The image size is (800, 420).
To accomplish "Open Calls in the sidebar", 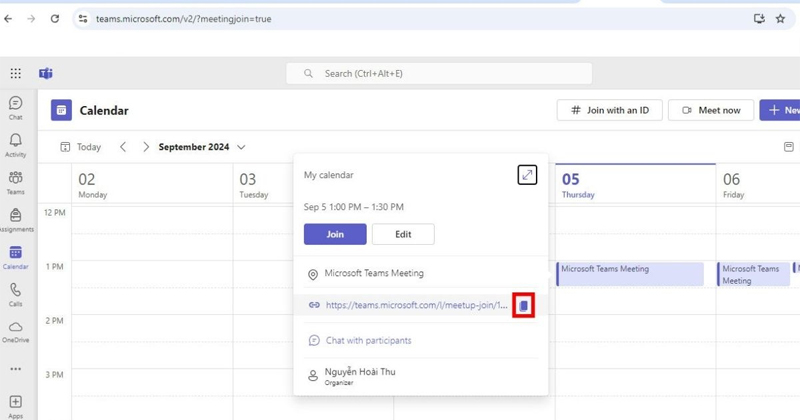I will point(15,295).
